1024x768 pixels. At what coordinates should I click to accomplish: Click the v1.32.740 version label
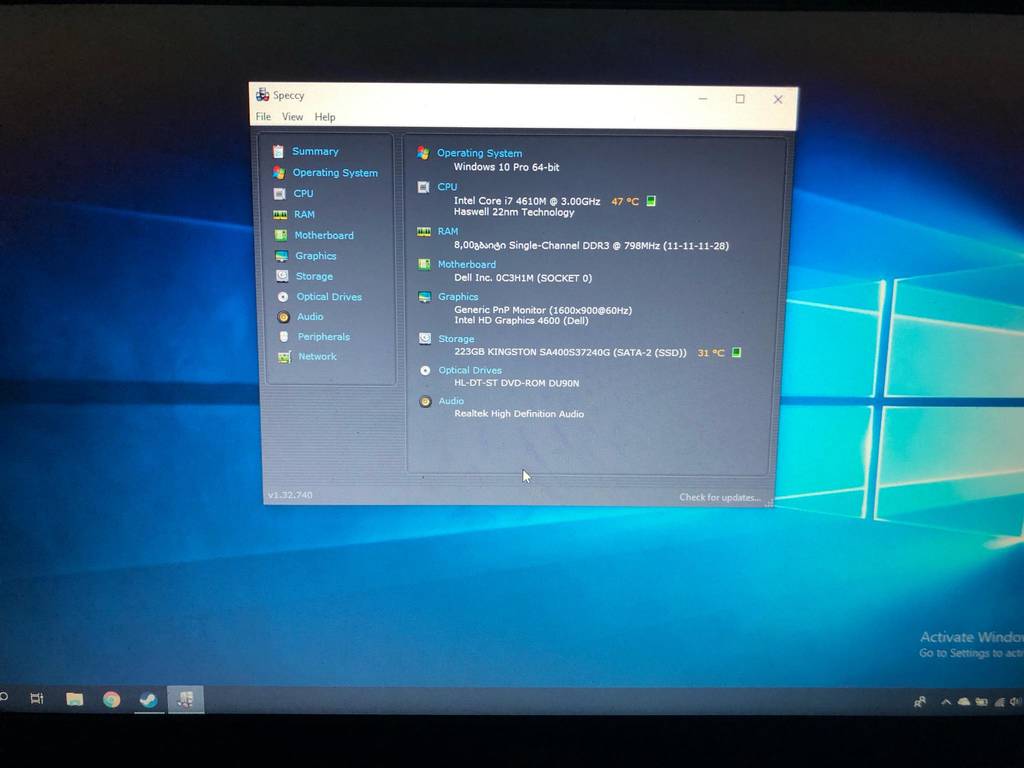(x=290, y=495)
